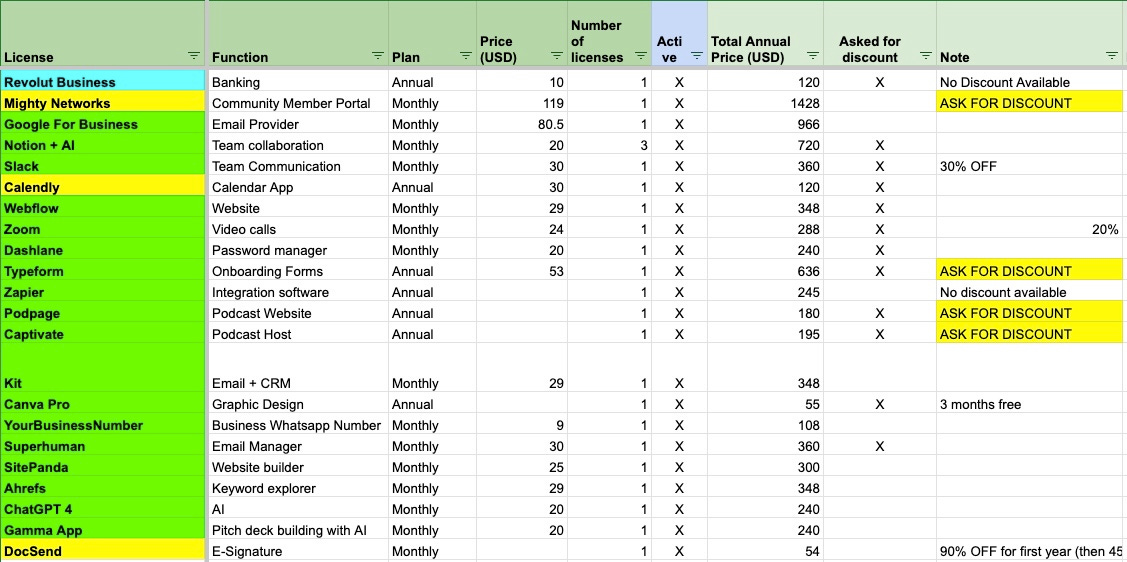1127x562 pixels.
Task: Select the Zapier license cell
Action: [x=103, y=292]
